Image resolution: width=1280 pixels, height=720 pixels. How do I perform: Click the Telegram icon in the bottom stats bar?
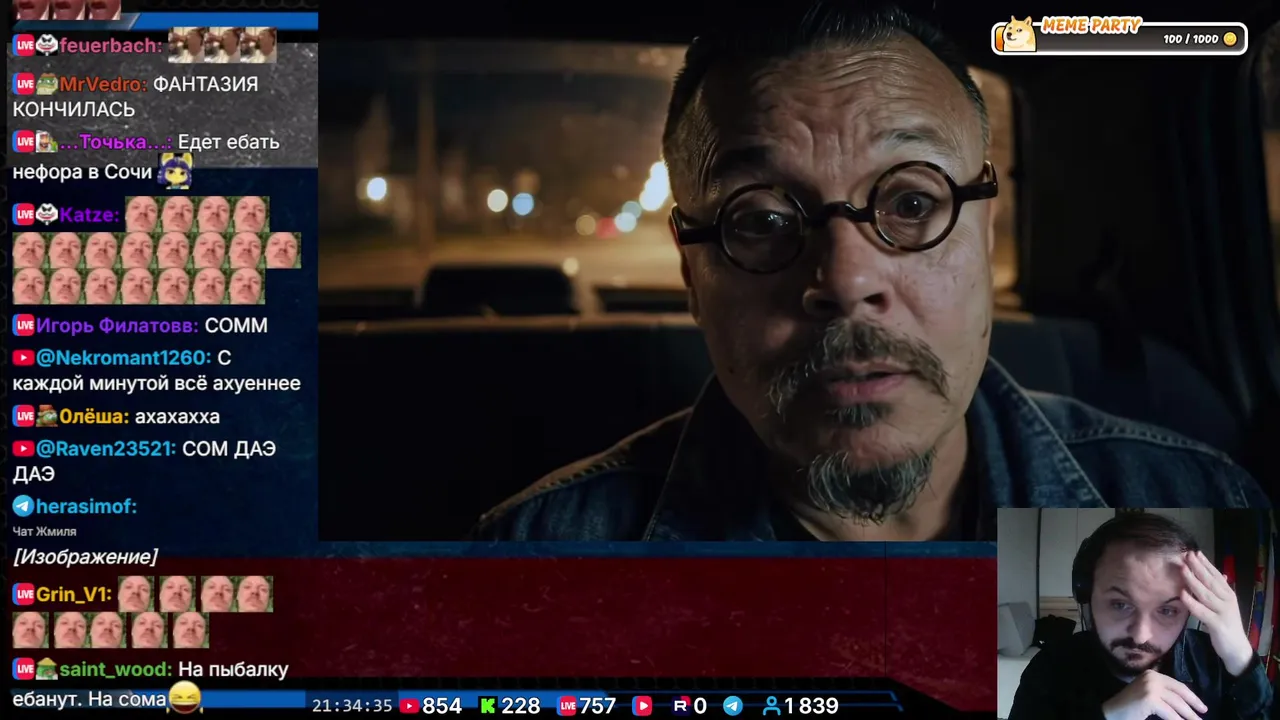pos(733,706)
